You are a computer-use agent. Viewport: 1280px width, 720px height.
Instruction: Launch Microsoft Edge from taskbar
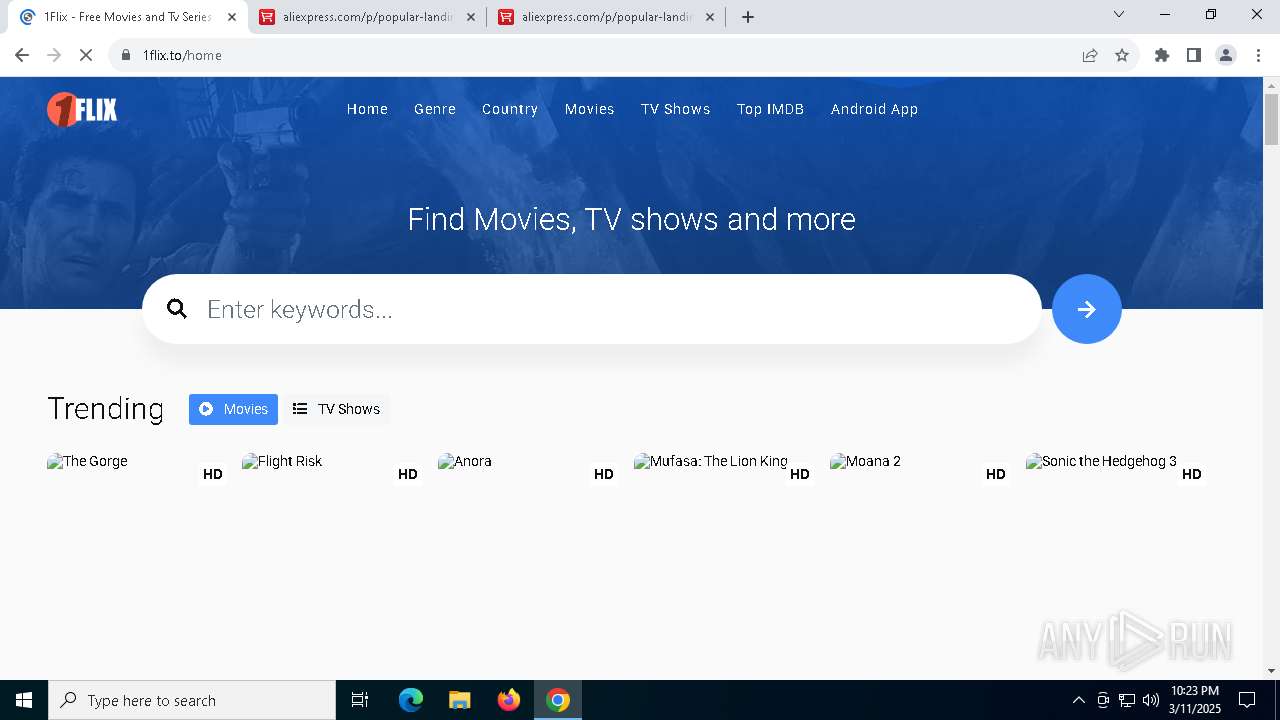click(x=411, y=700)
